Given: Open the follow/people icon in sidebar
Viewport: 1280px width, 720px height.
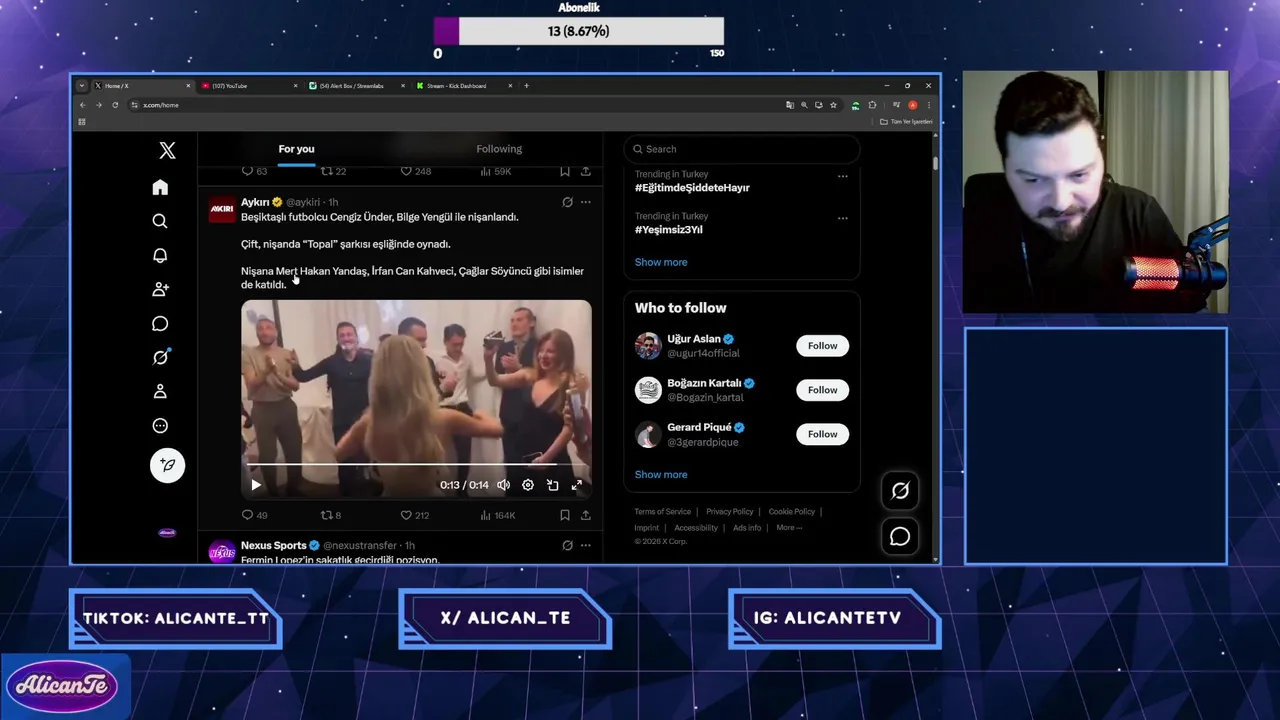Looking at the screenshot, I should 160,289.
